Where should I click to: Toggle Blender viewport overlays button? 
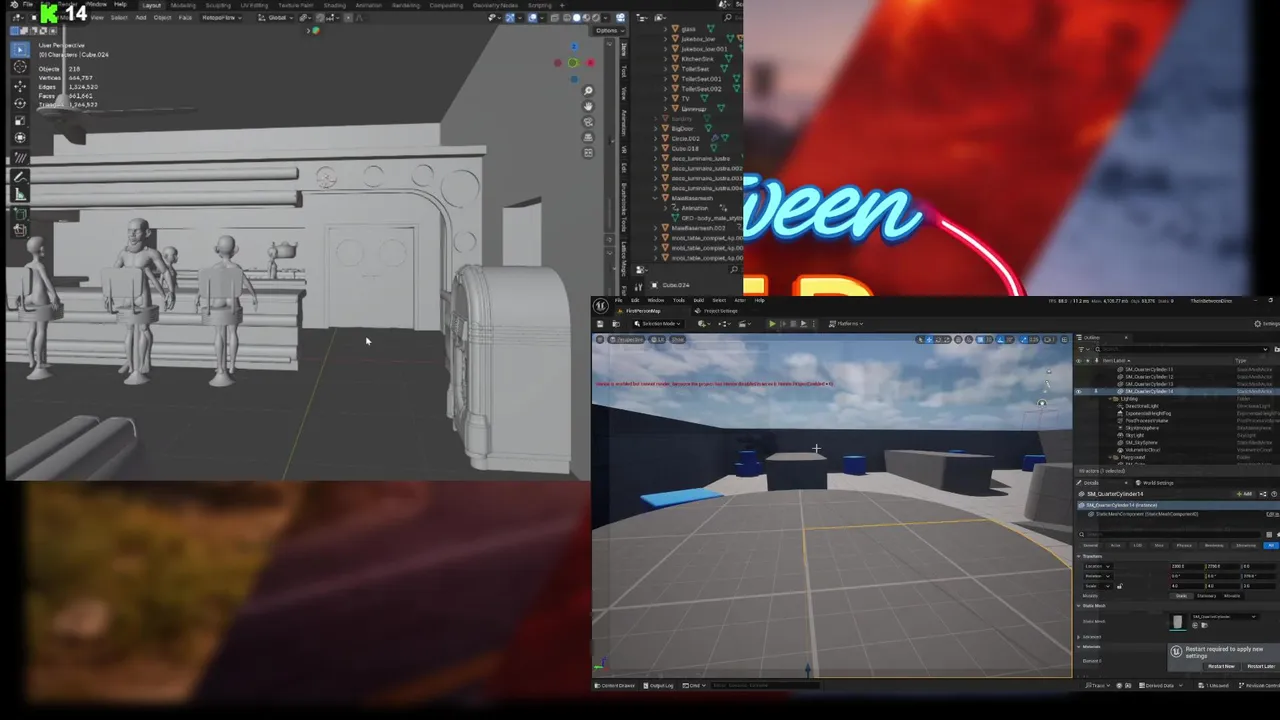pos(532,17)
